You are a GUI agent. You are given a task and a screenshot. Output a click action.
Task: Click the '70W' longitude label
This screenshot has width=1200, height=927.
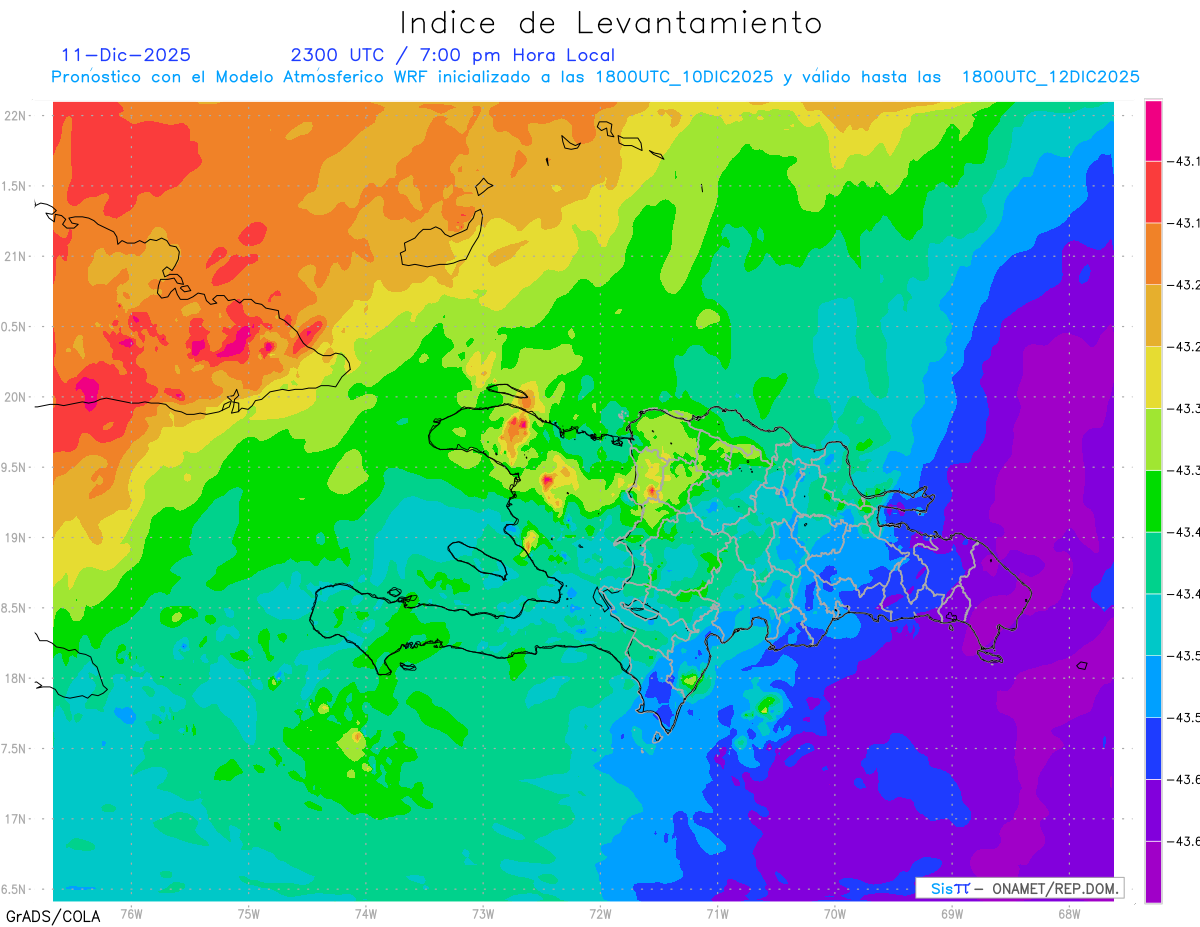click(835, 913)
